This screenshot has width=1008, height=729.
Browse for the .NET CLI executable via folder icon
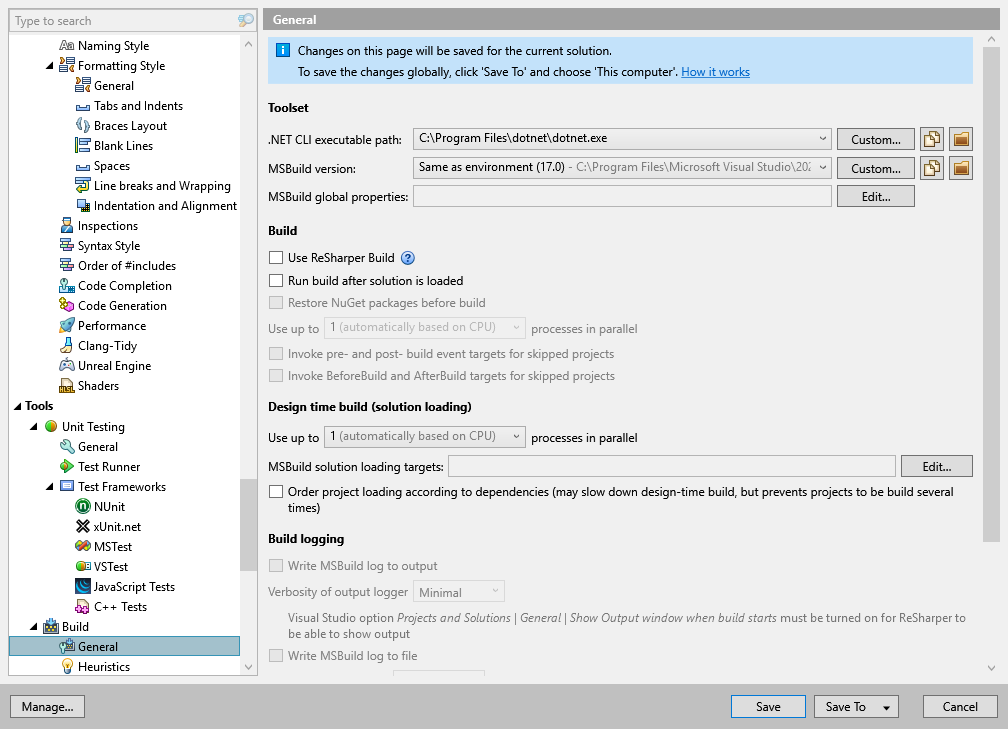(x=960, y=138)
